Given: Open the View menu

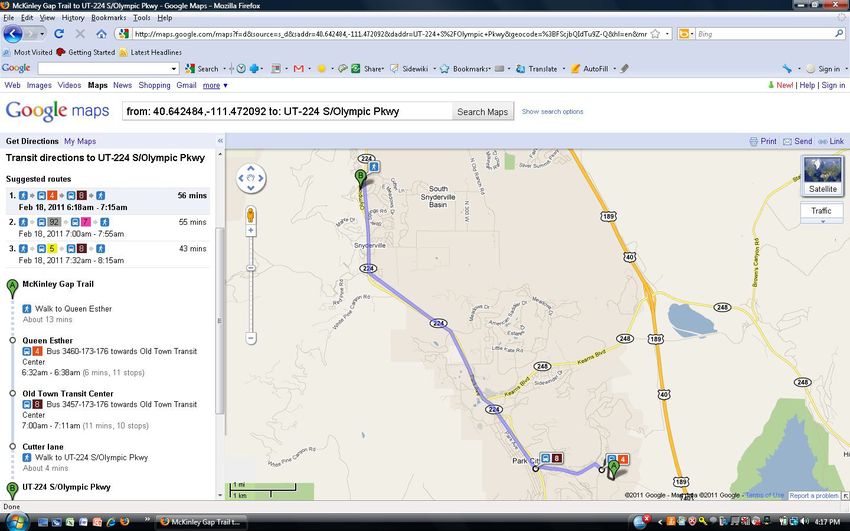Looking at the screenshot, I should (x=47, y=18).
